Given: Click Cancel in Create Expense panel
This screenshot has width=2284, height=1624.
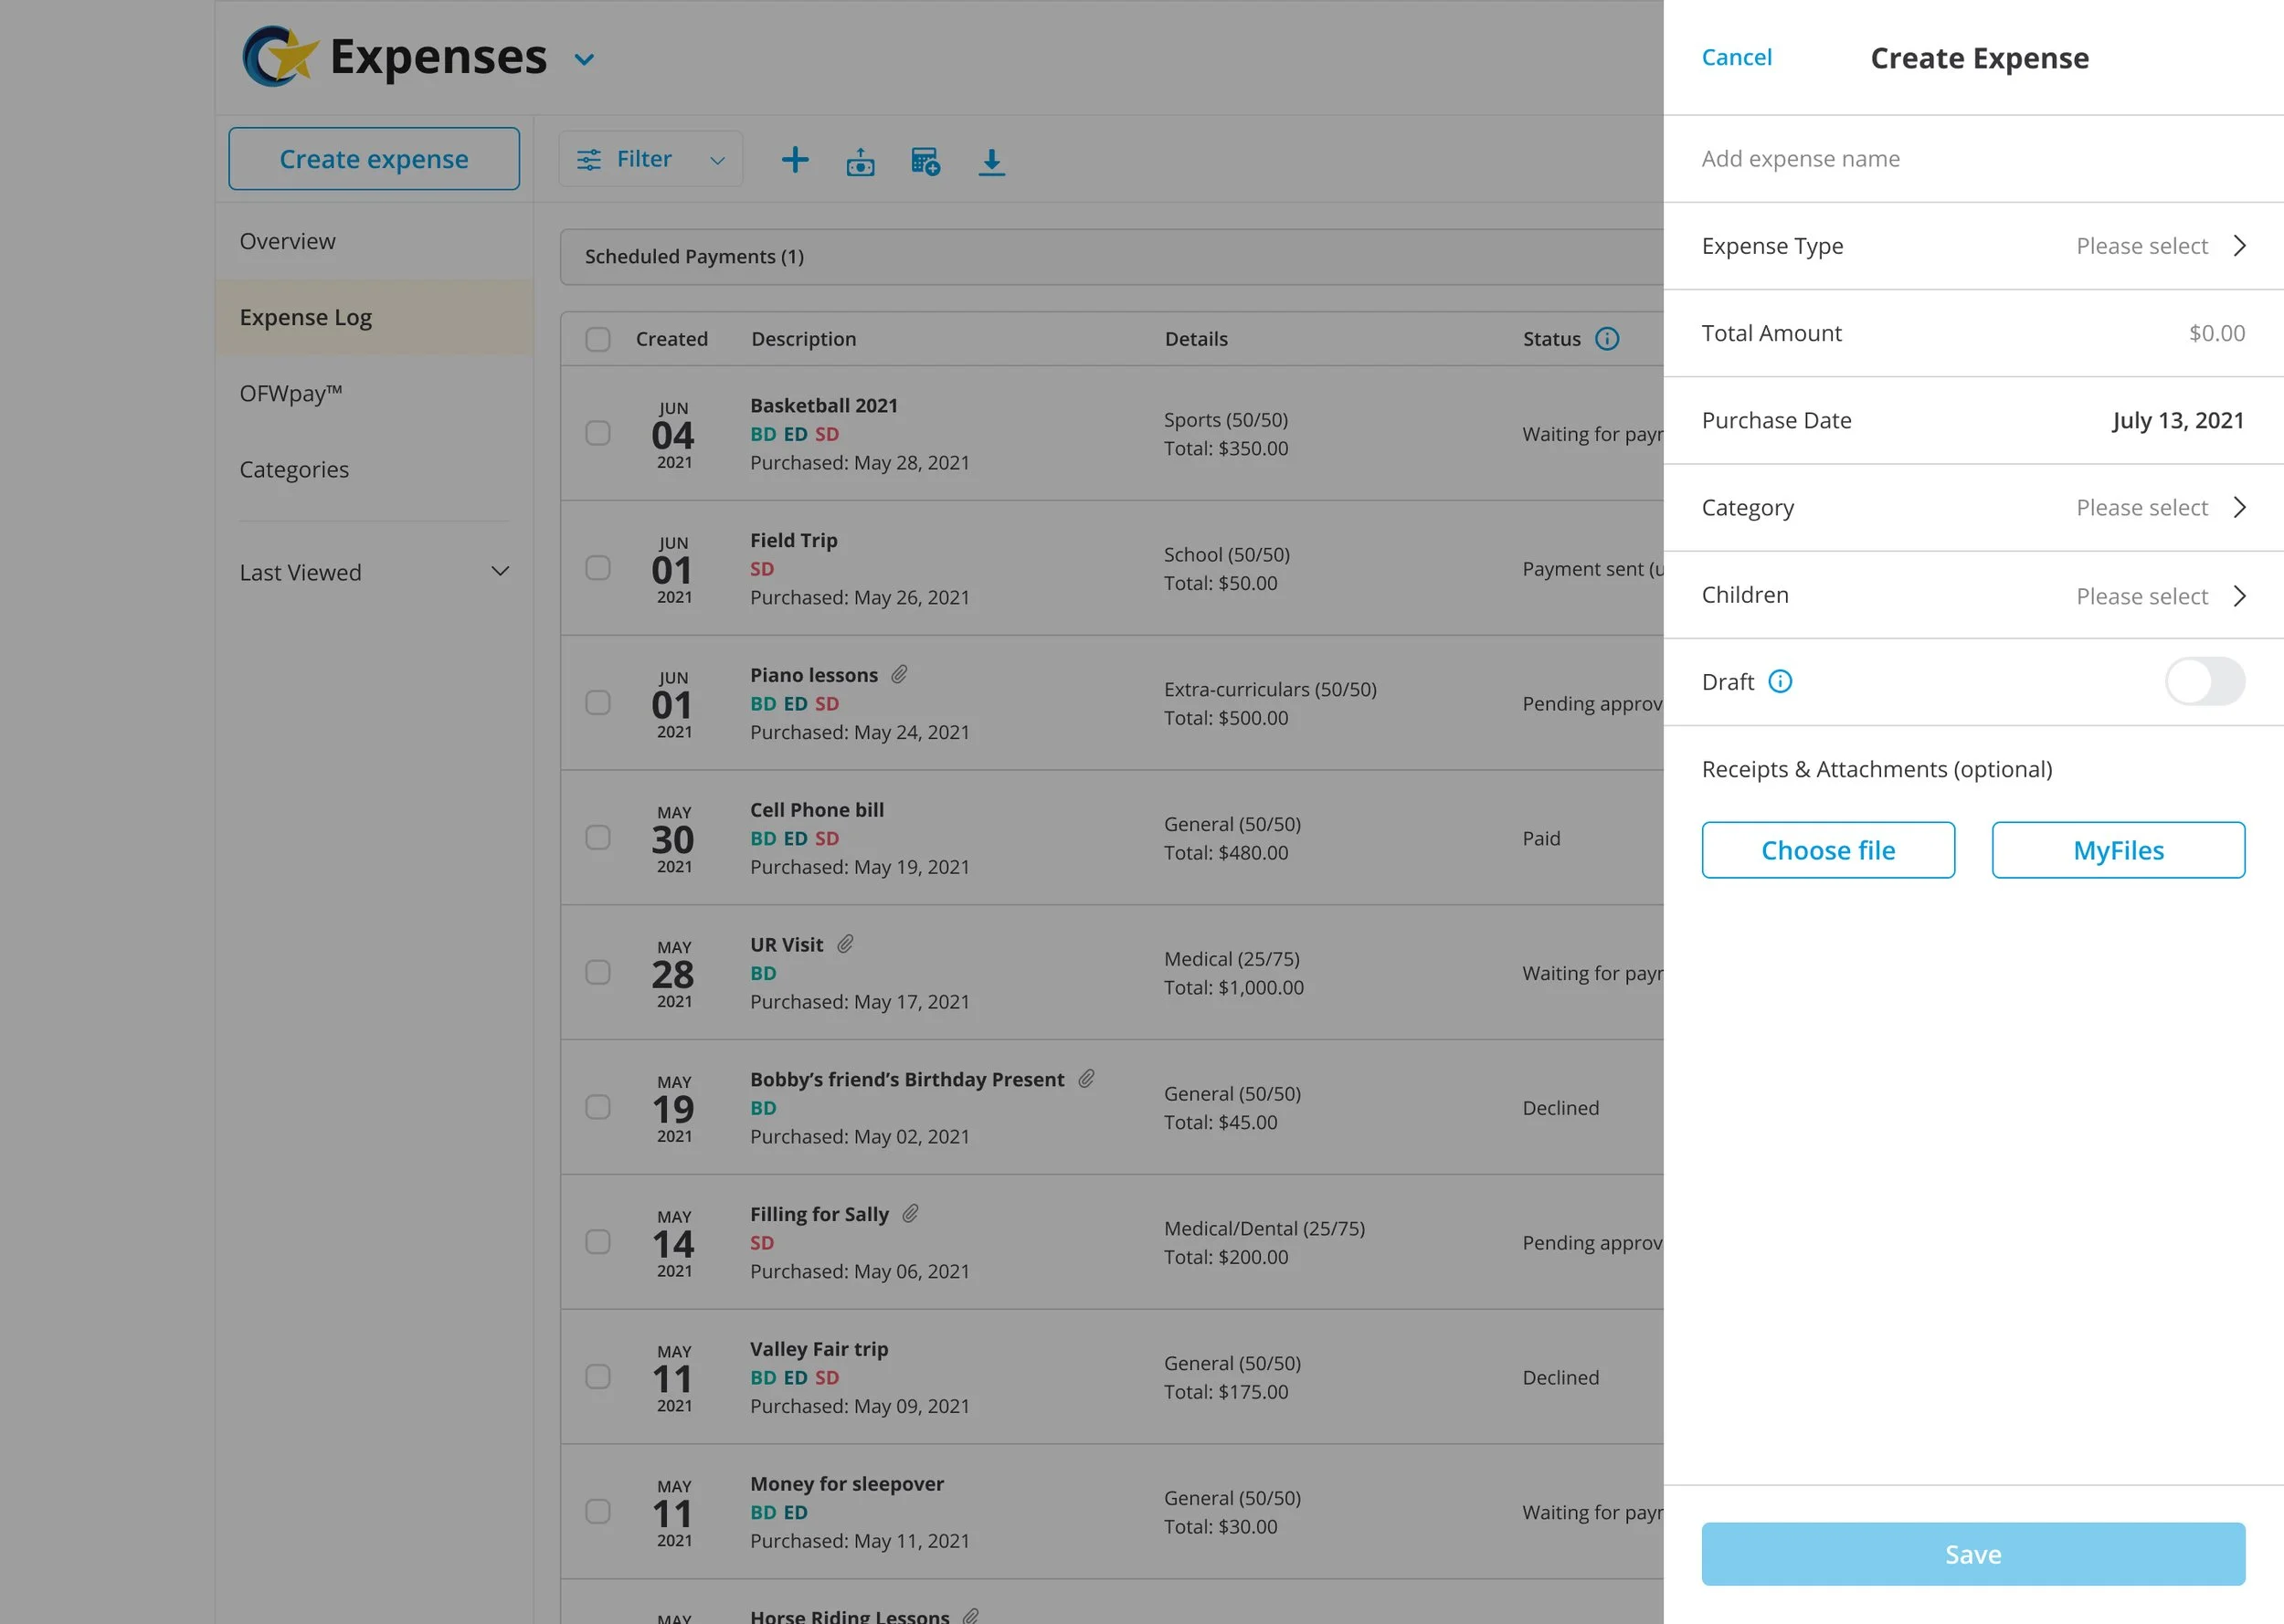Looking at the screenshot, I should pyautogui.click(x=1736, y=58).
